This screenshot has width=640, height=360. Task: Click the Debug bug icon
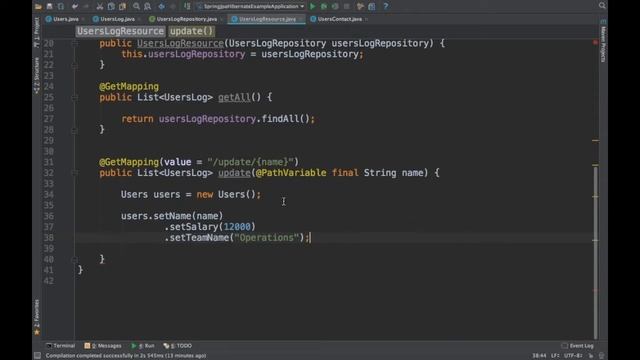point(324,6)
